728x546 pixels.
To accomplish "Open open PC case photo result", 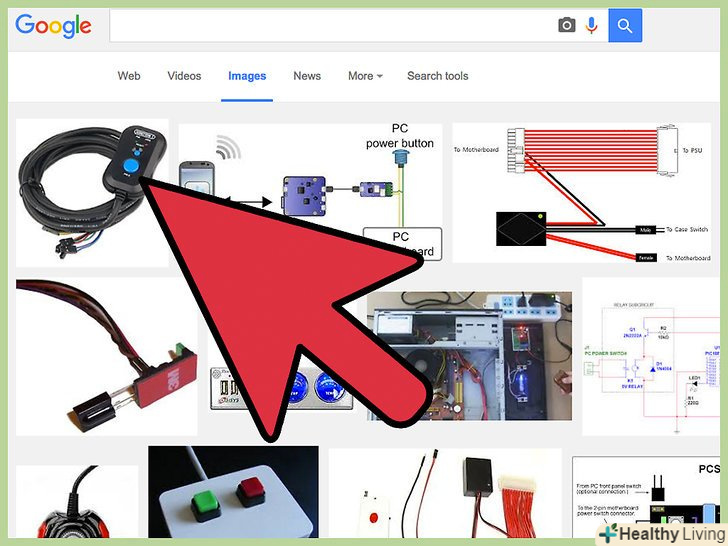I will pos(469,356).
